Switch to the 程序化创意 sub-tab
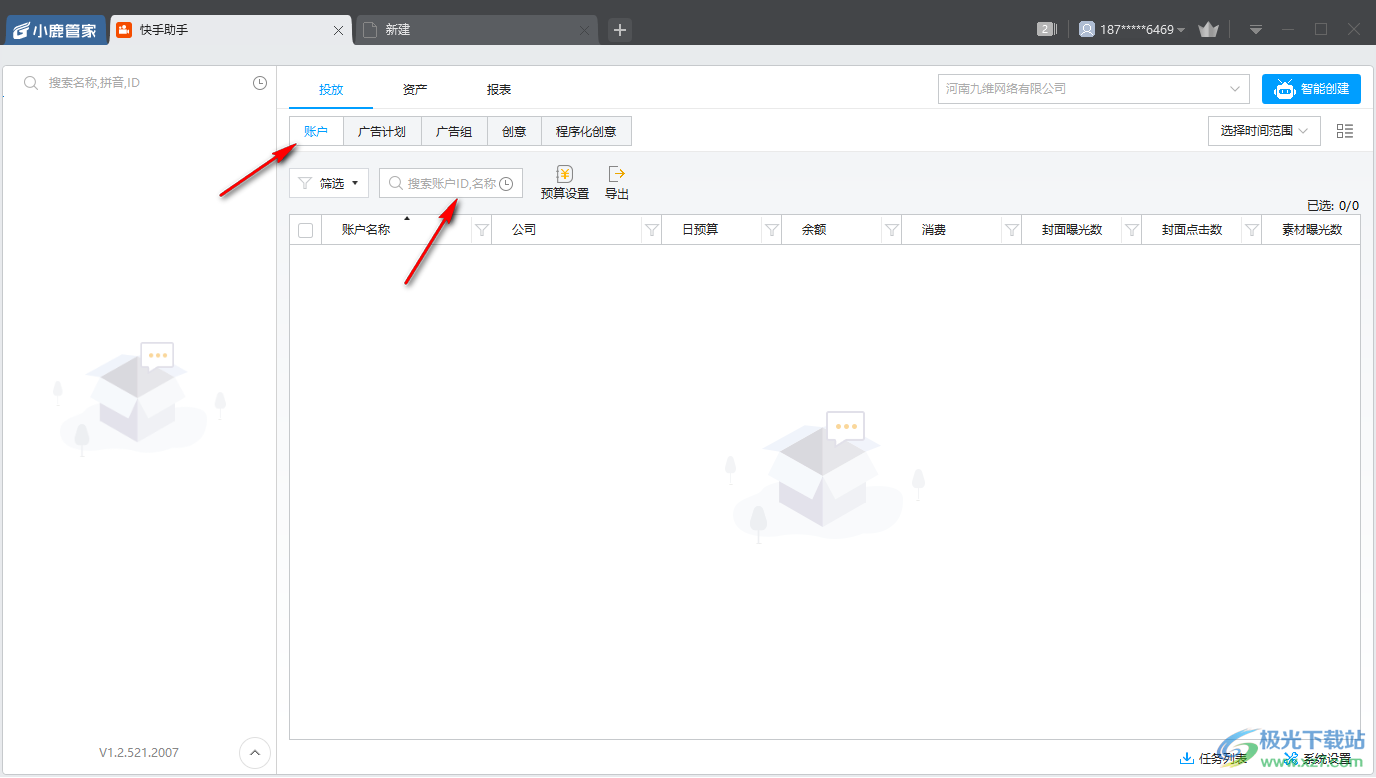 pos(586,132)
